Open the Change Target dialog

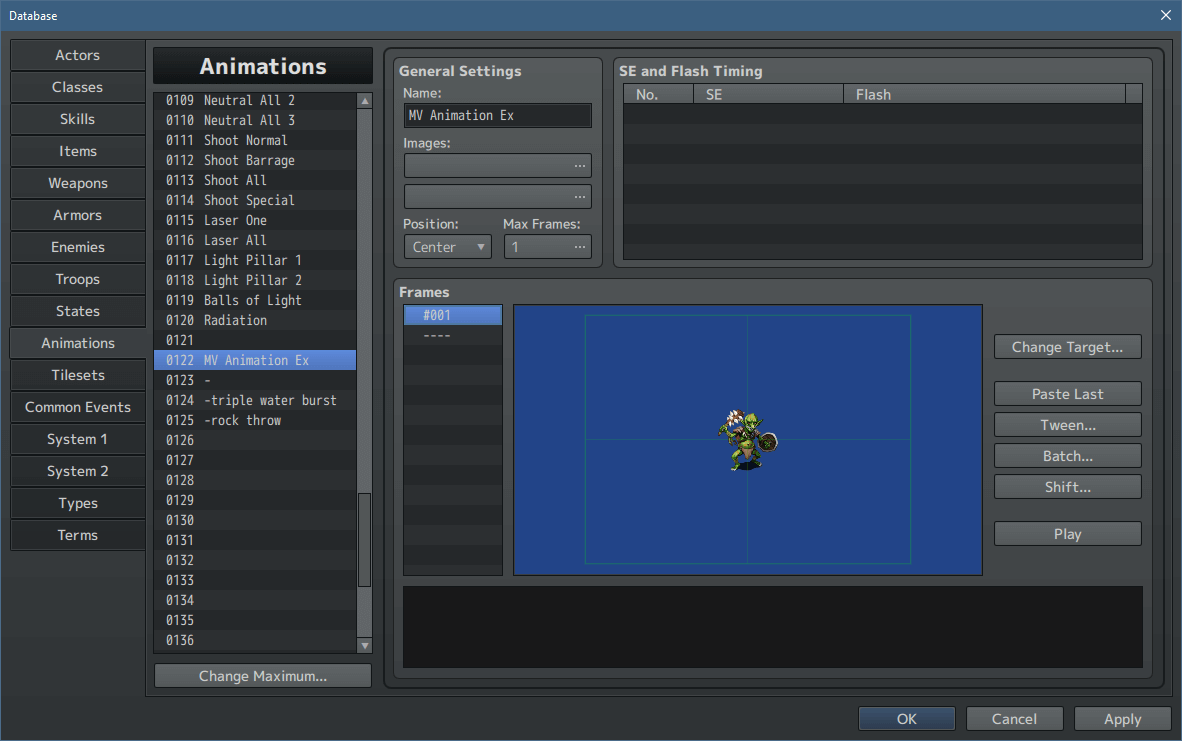tap(1067, 347)
